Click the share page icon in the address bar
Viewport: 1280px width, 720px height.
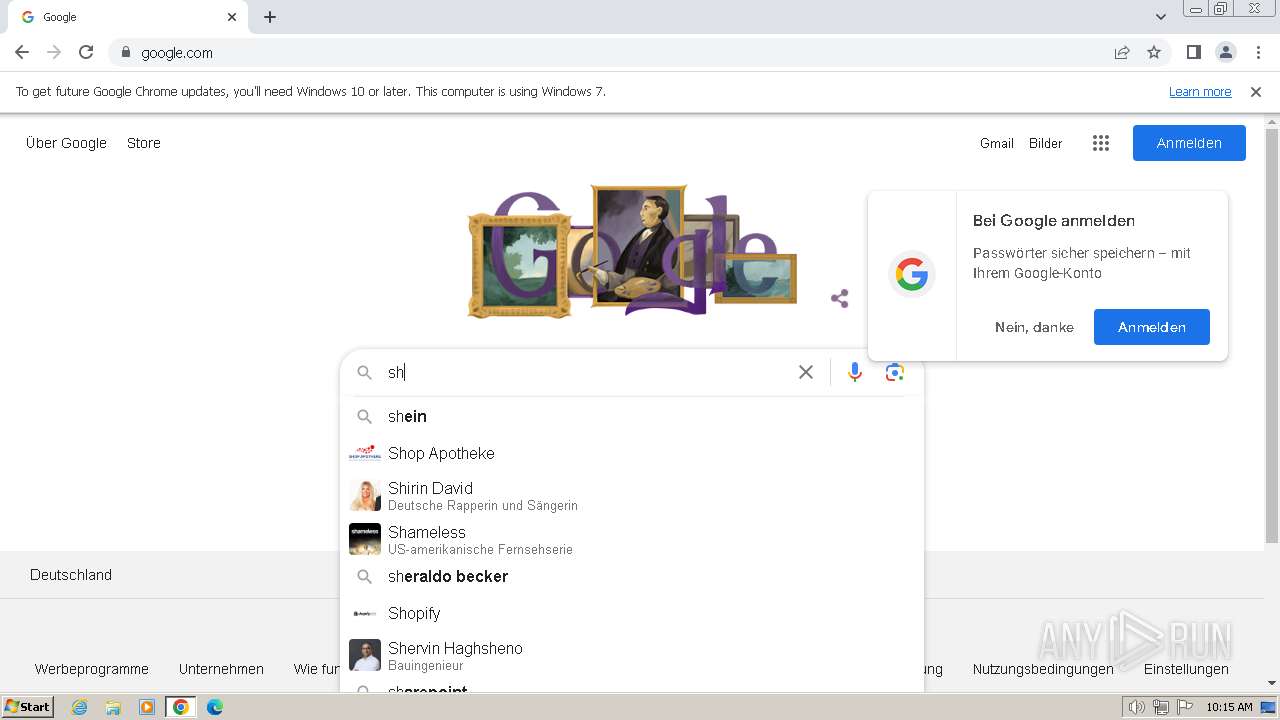(x=1122, y=52)
